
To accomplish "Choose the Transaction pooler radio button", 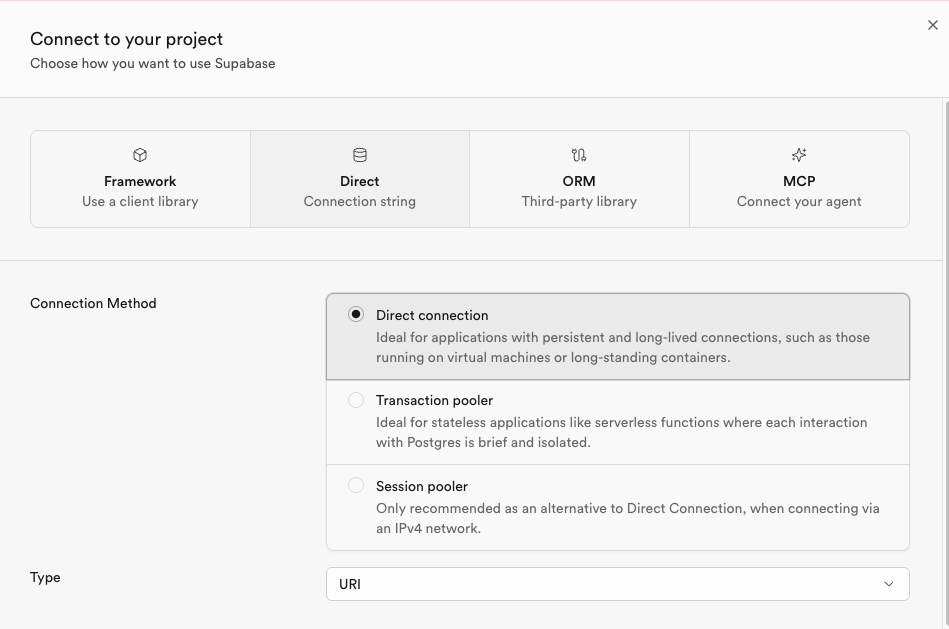I will [356, 400].
